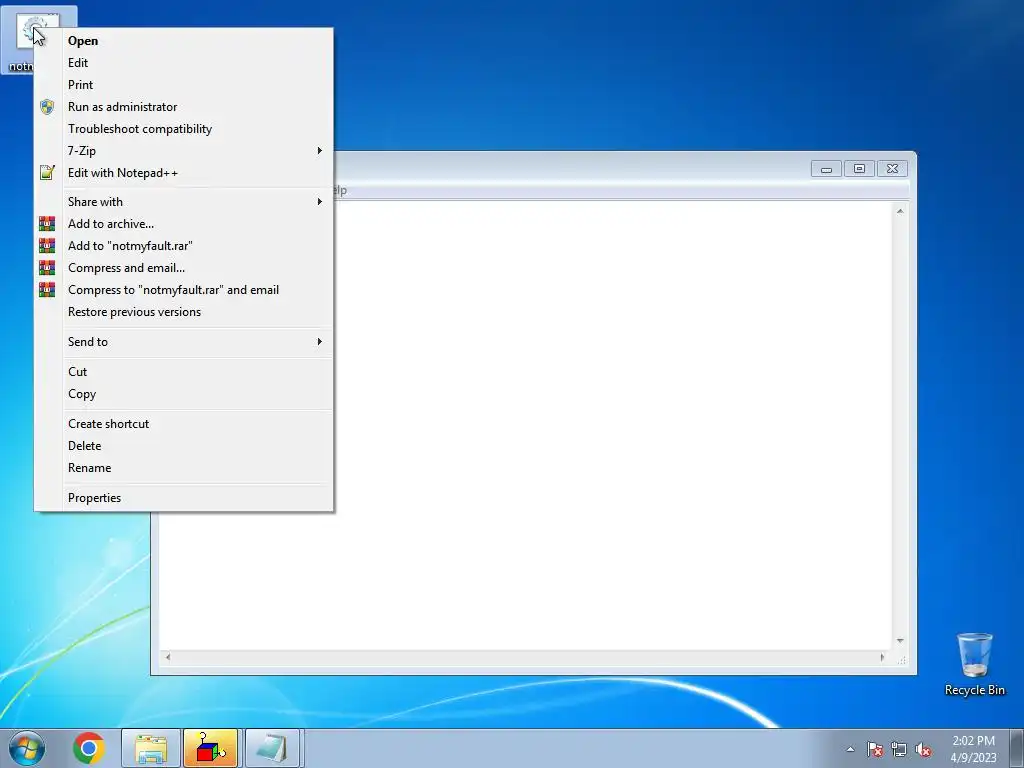The image size is (1024, 768).
Task: Click WinRAR icon beside Compress to "notmyfault.rar" and email
Action: click(x=46, y=289)
